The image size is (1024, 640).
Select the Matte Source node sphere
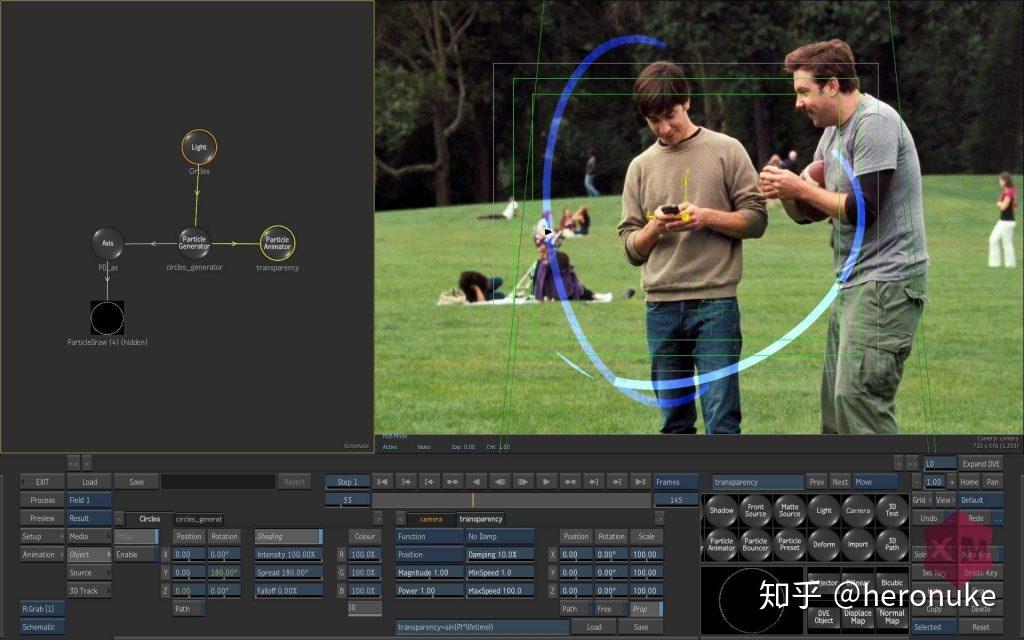790,511
